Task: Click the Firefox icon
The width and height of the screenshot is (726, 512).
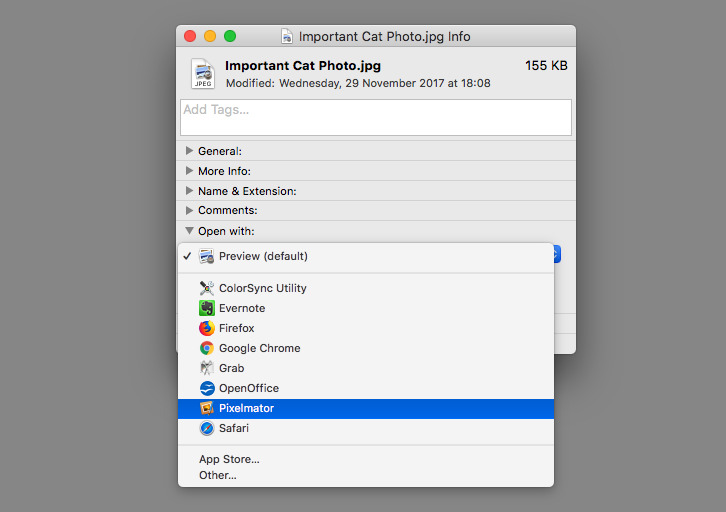Action: coord(207,328)
